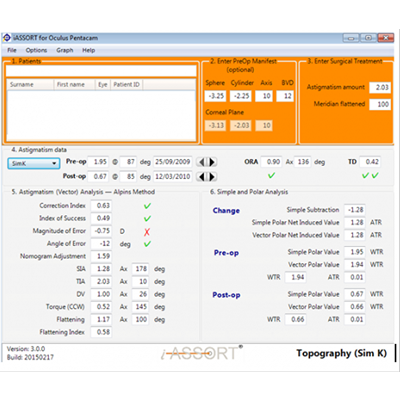The height and width of the screenshot is (400, 400).
Task: Sort by Eye column header
Action: 103,84
